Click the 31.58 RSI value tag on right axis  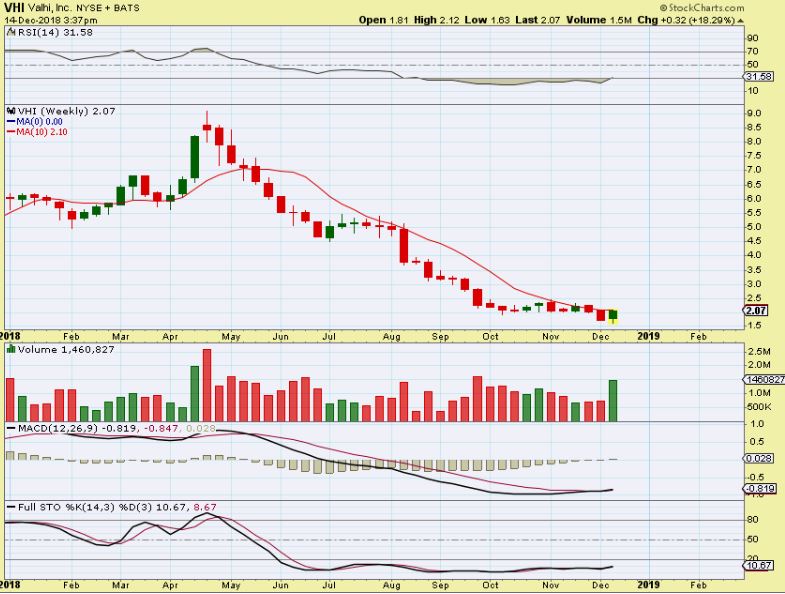(x=759, y=77)
